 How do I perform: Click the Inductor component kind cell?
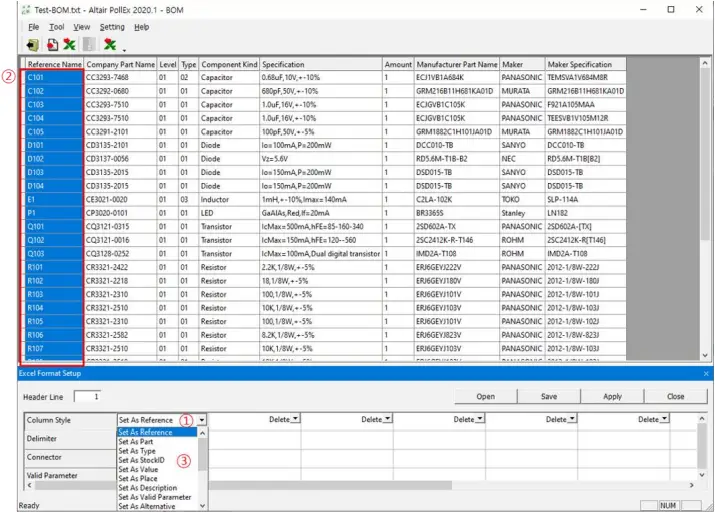pyautogui.click(x=229, y=200)
